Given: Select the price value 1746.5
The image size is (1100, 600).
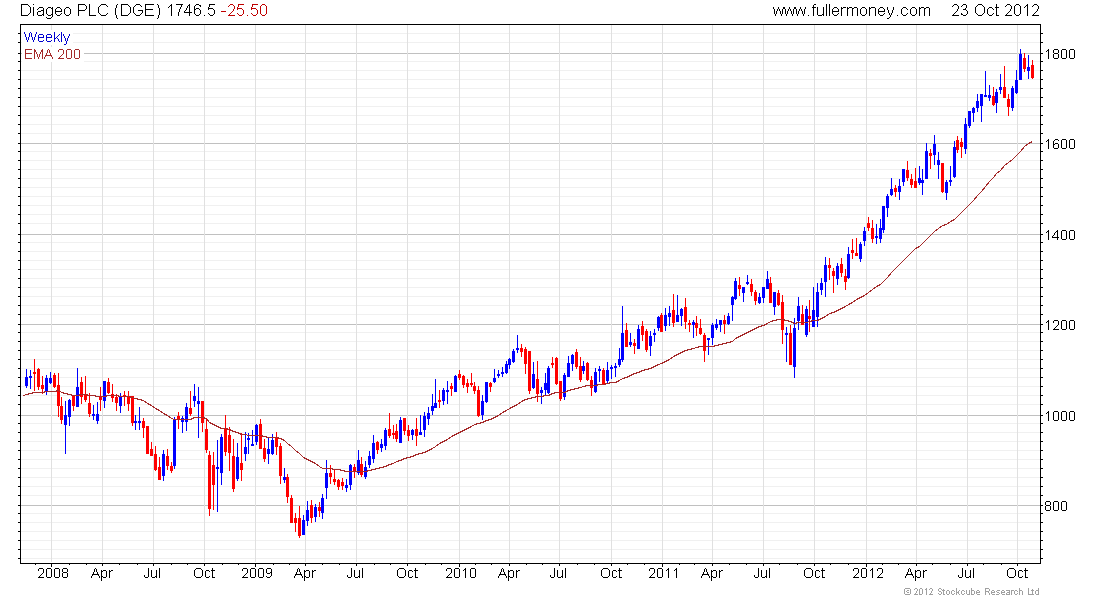Looking at the screenshot, I should pos(191,11).
